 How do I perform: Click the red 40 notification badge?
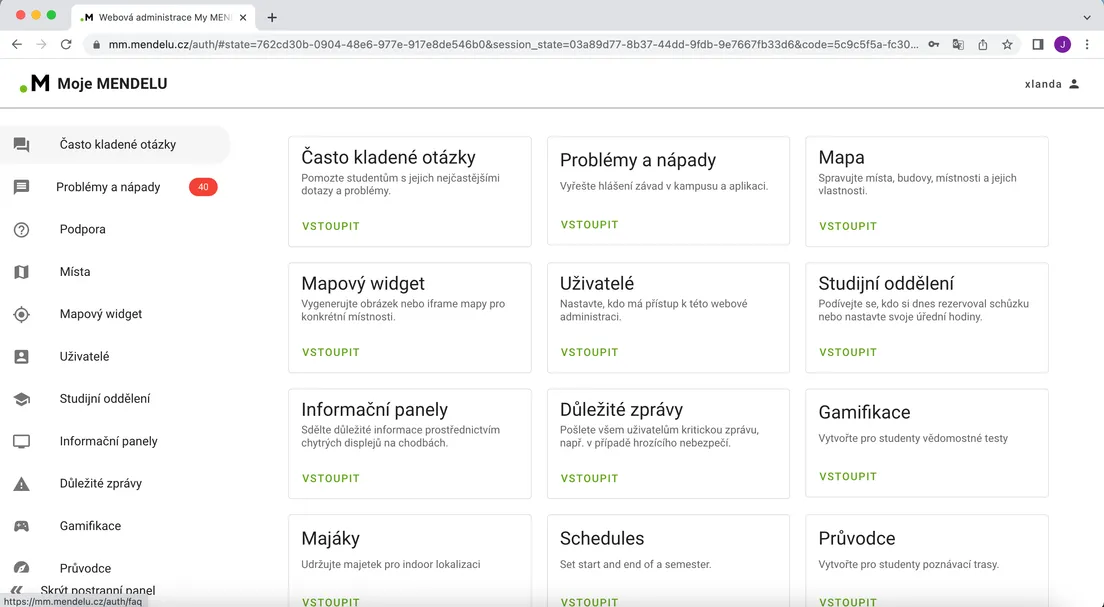click(203, 187)
